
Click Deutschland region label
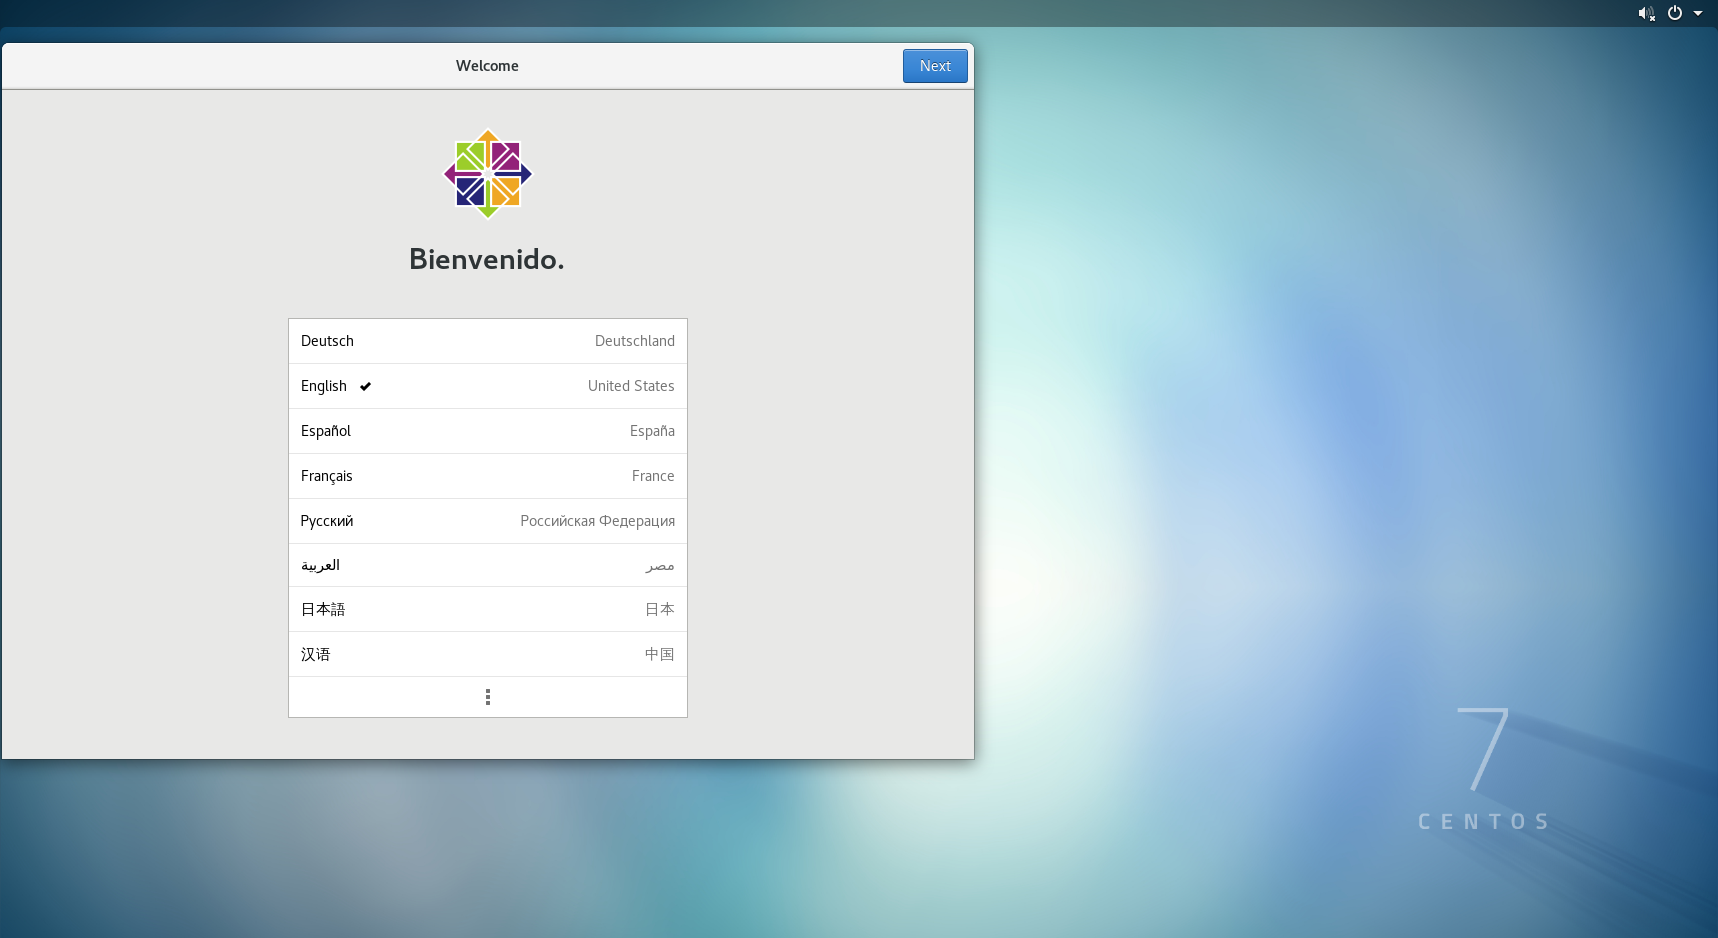635,341
